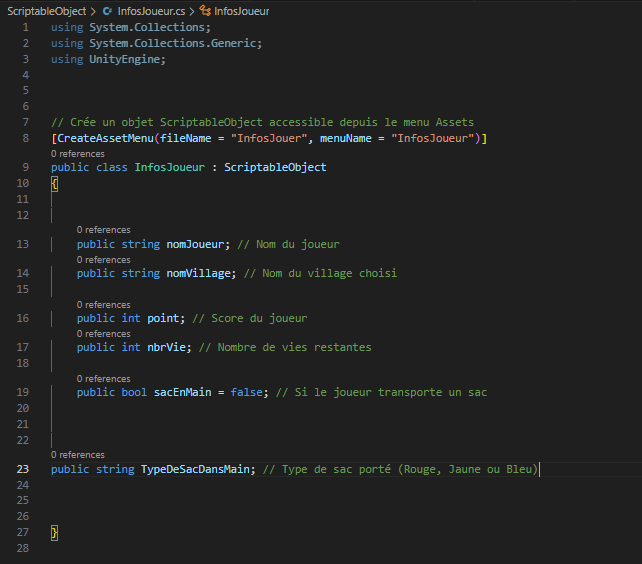Open the references lens above TypeDeSacDansMain
Screen dimensions: 642x564
(77, 455)
